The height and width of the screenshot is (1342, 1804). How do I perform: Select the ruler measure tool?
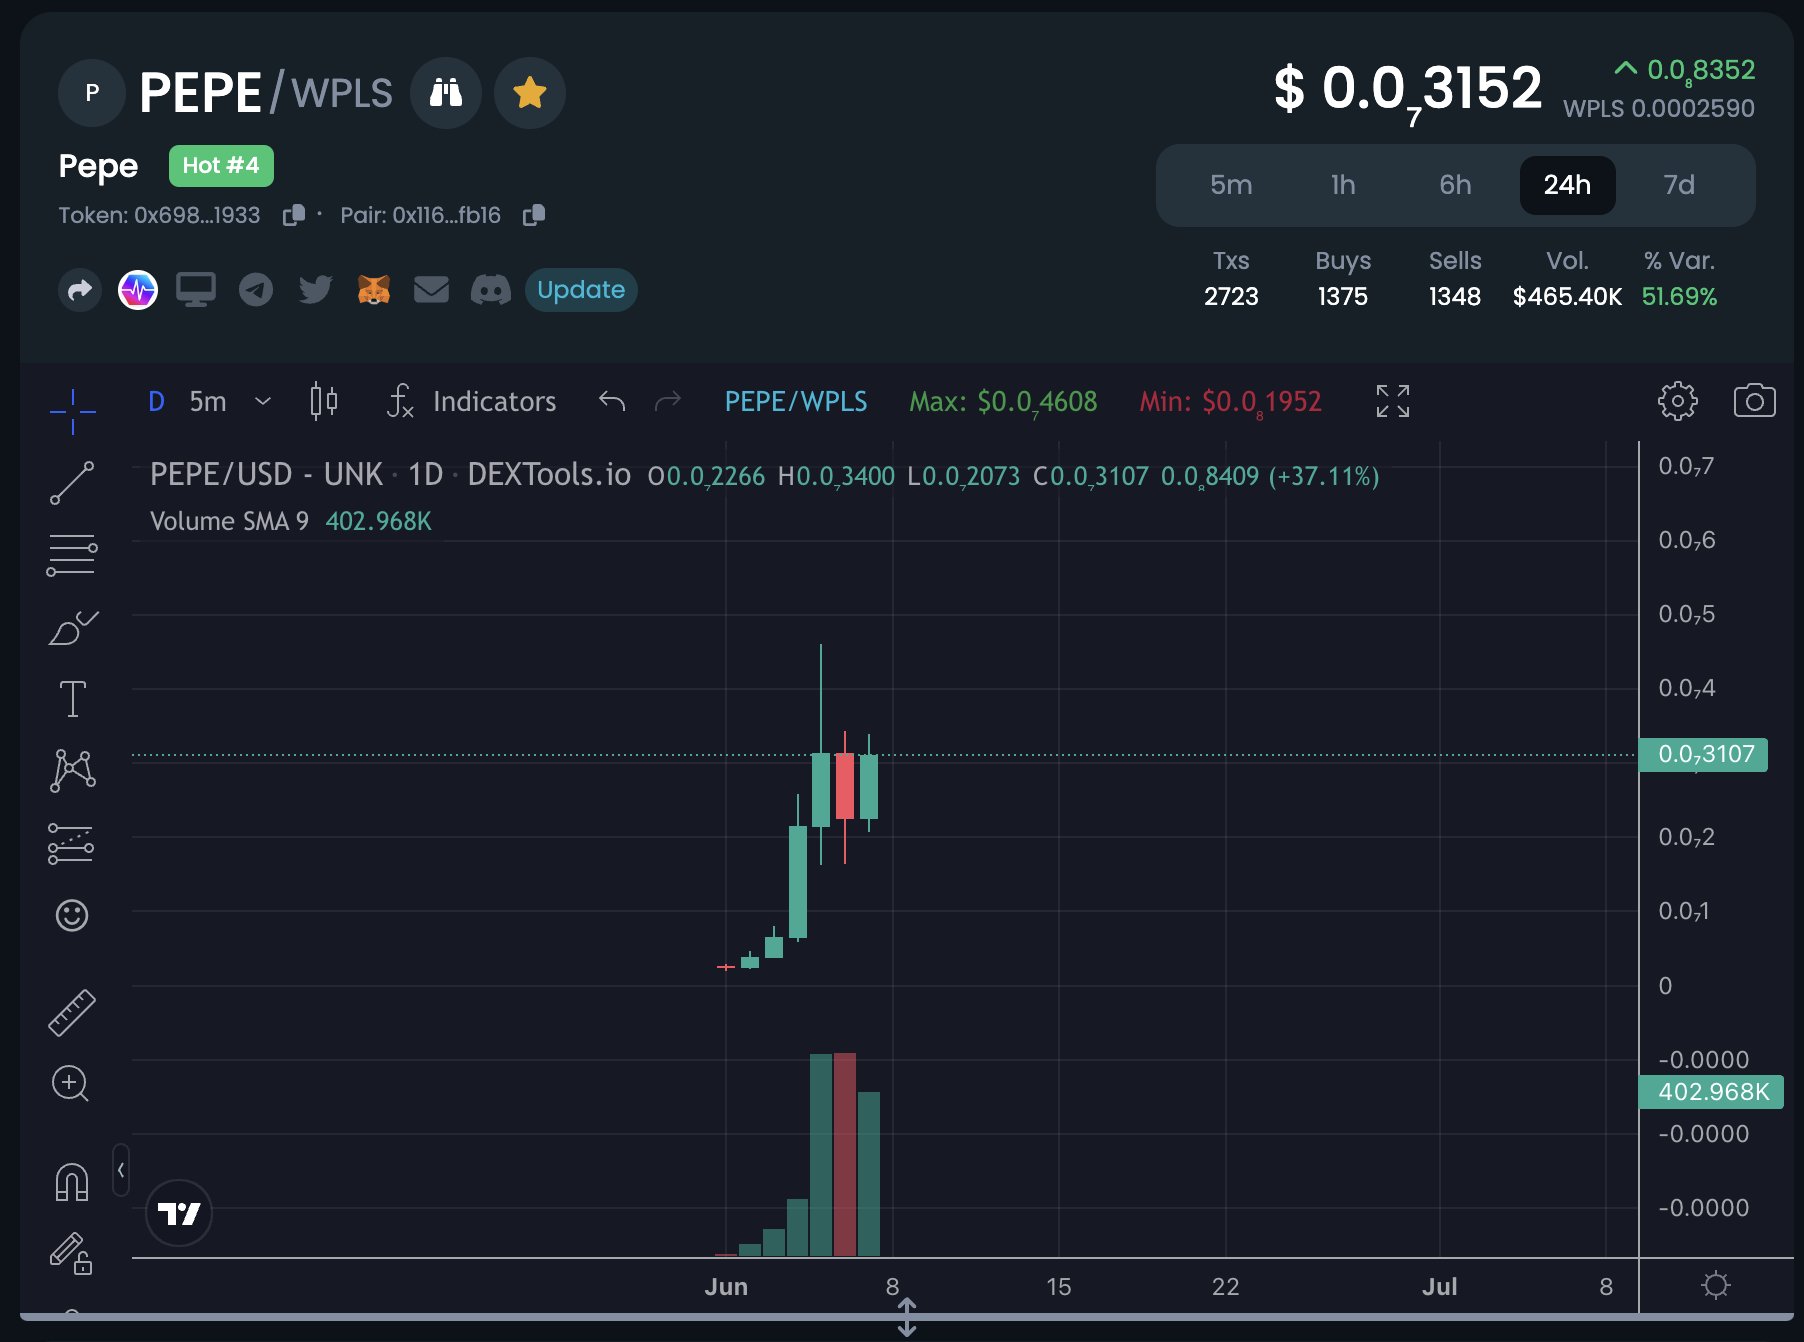pyautogui.click(x=72, y=1012)
